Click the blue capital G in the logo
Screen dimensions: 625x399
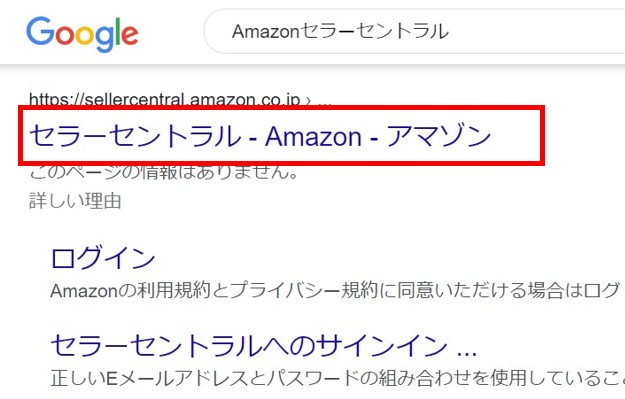pyautogui.click(x=40, y=31)
